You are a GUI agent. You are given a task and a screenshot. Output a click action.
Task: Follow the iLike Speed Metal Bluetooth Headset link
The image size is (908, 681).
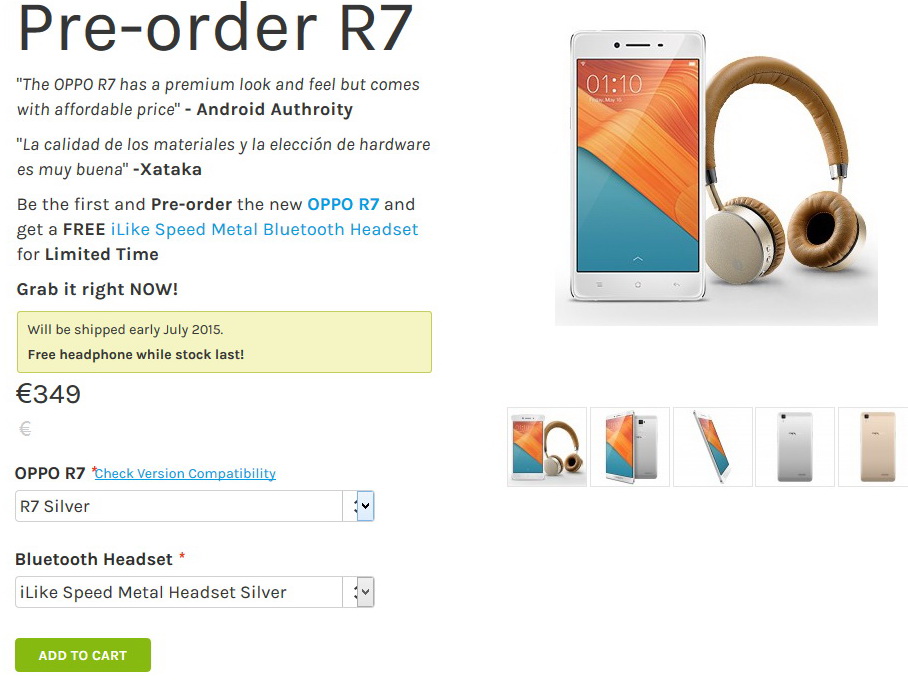tap(264, 229)
